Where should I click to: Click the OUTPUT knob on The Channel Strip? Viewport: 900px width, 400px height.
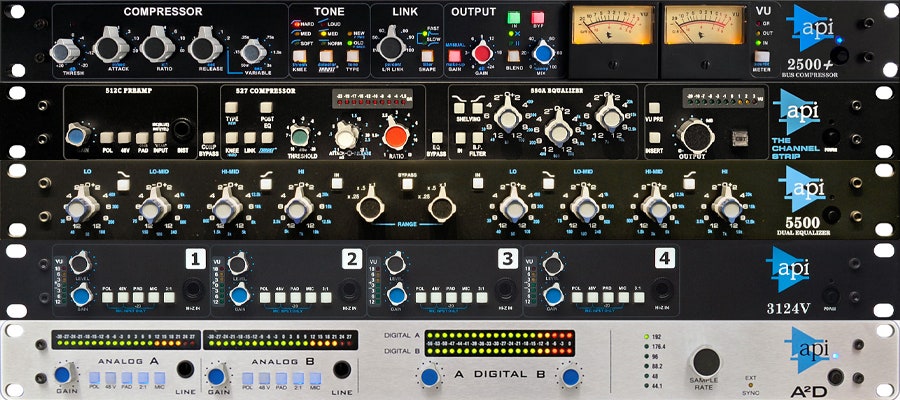(692, 135)
